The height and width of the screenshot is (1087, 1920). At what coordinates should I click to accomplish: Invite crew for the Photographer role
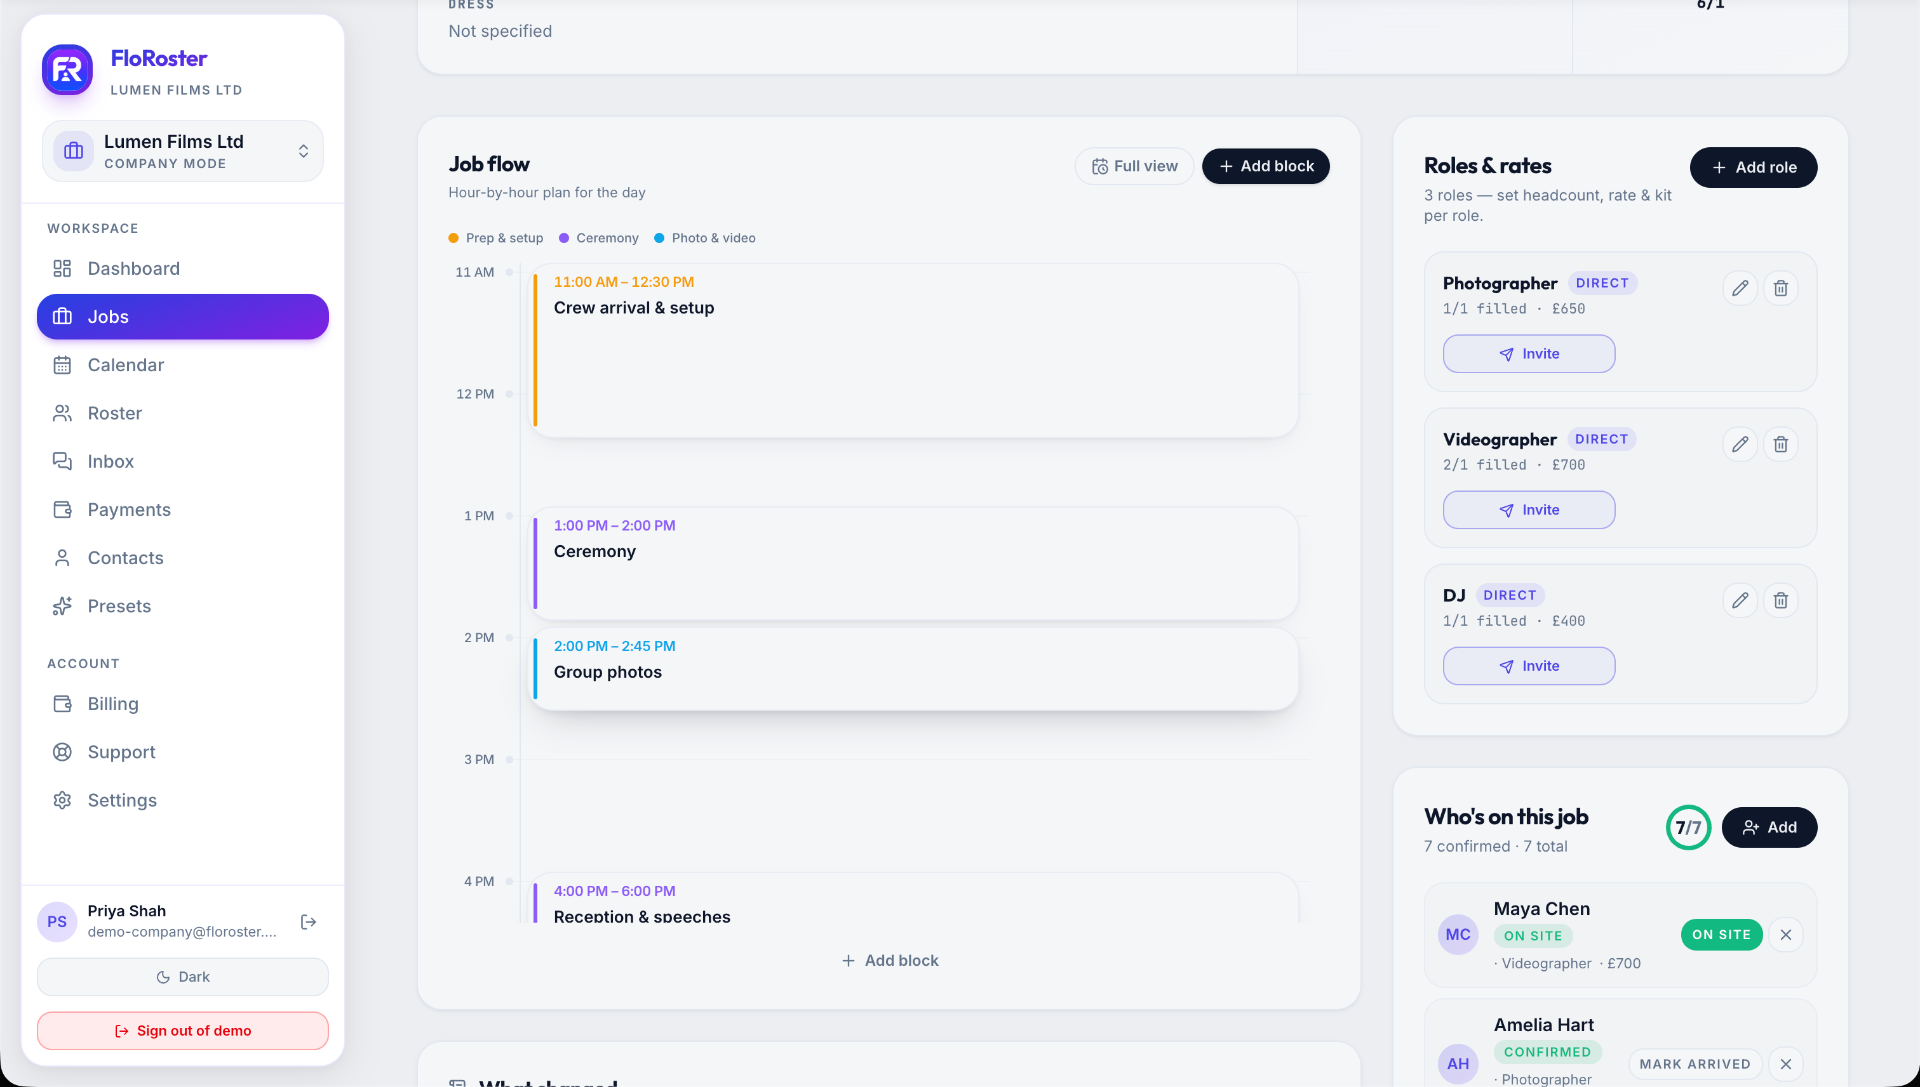[1528, 354]
